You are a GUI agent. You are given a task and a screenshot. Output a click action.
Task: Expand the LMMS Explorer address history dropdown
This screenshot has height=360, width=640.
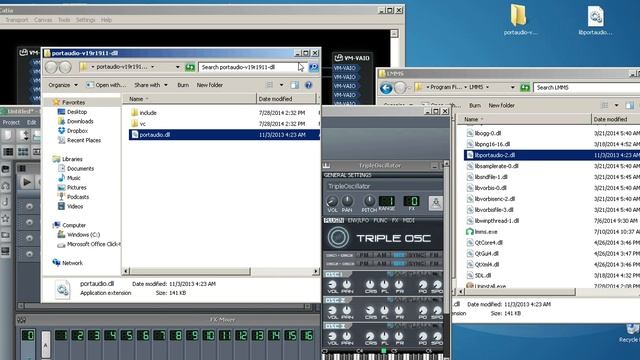(513, 87)
